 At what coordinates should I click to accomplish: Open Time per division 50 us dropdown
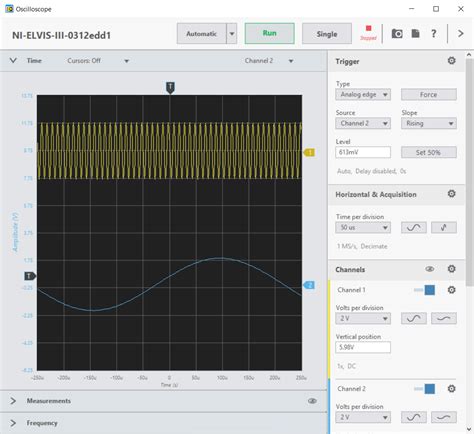point(363,227)
